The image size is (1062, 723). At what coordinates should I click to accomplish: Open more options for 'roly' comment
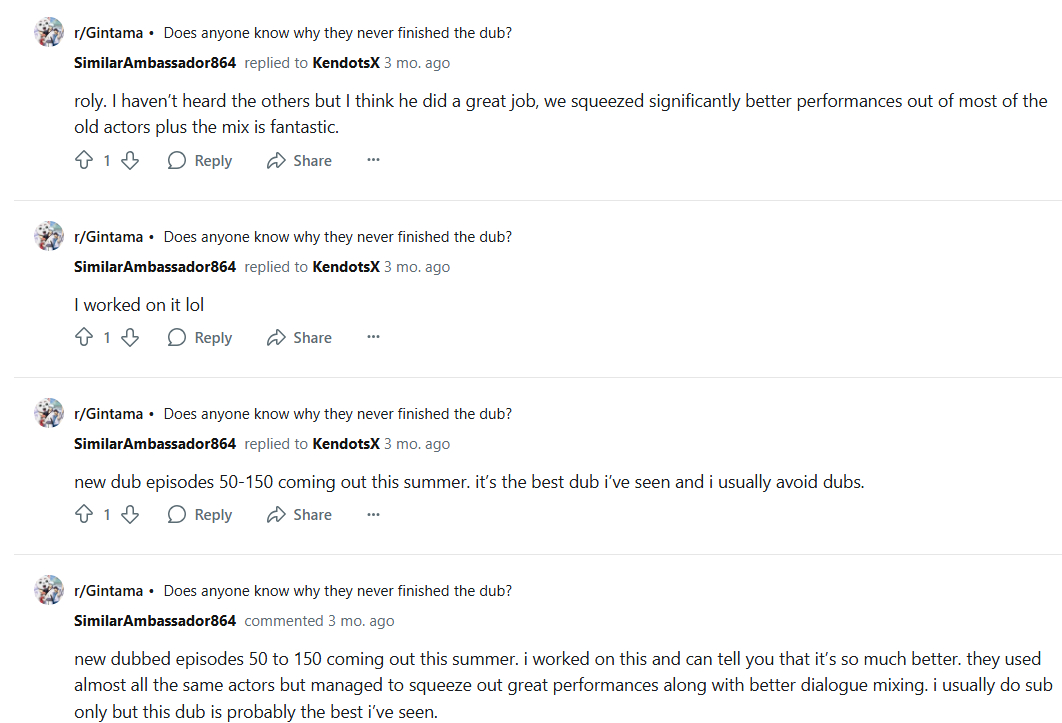373,160
